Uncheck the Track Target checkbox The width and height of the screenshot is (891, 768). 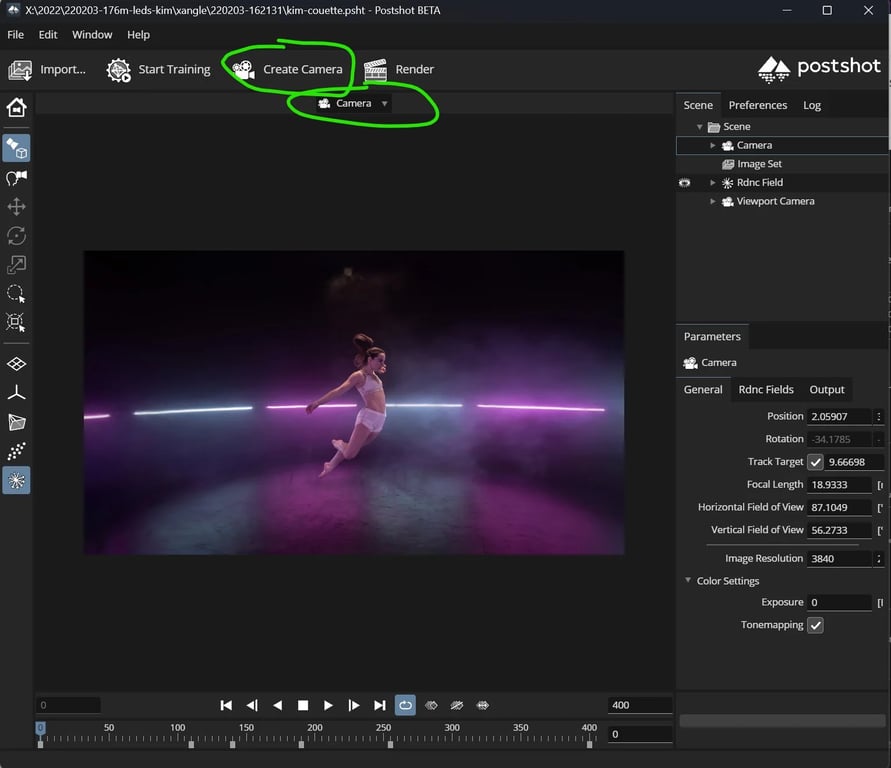pos(815,462)
